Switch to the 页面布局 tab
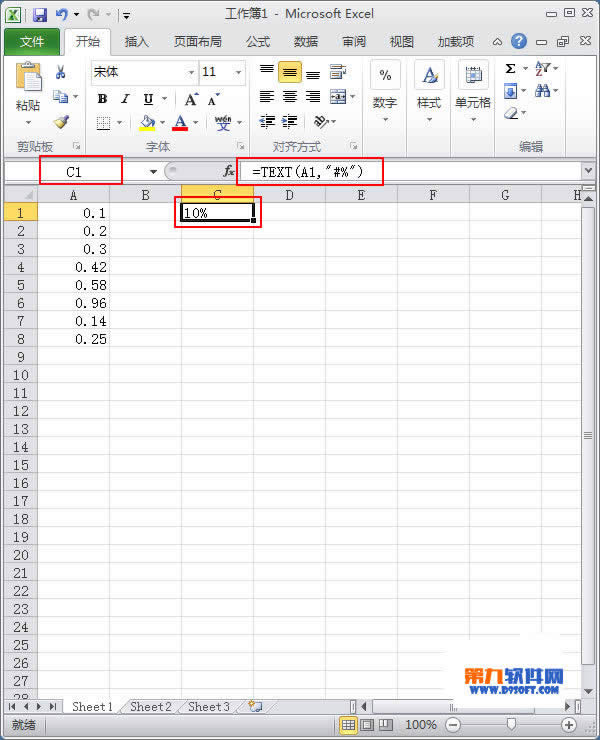The image size is (600, 740). pyautogui.click(x=197, y=42)
